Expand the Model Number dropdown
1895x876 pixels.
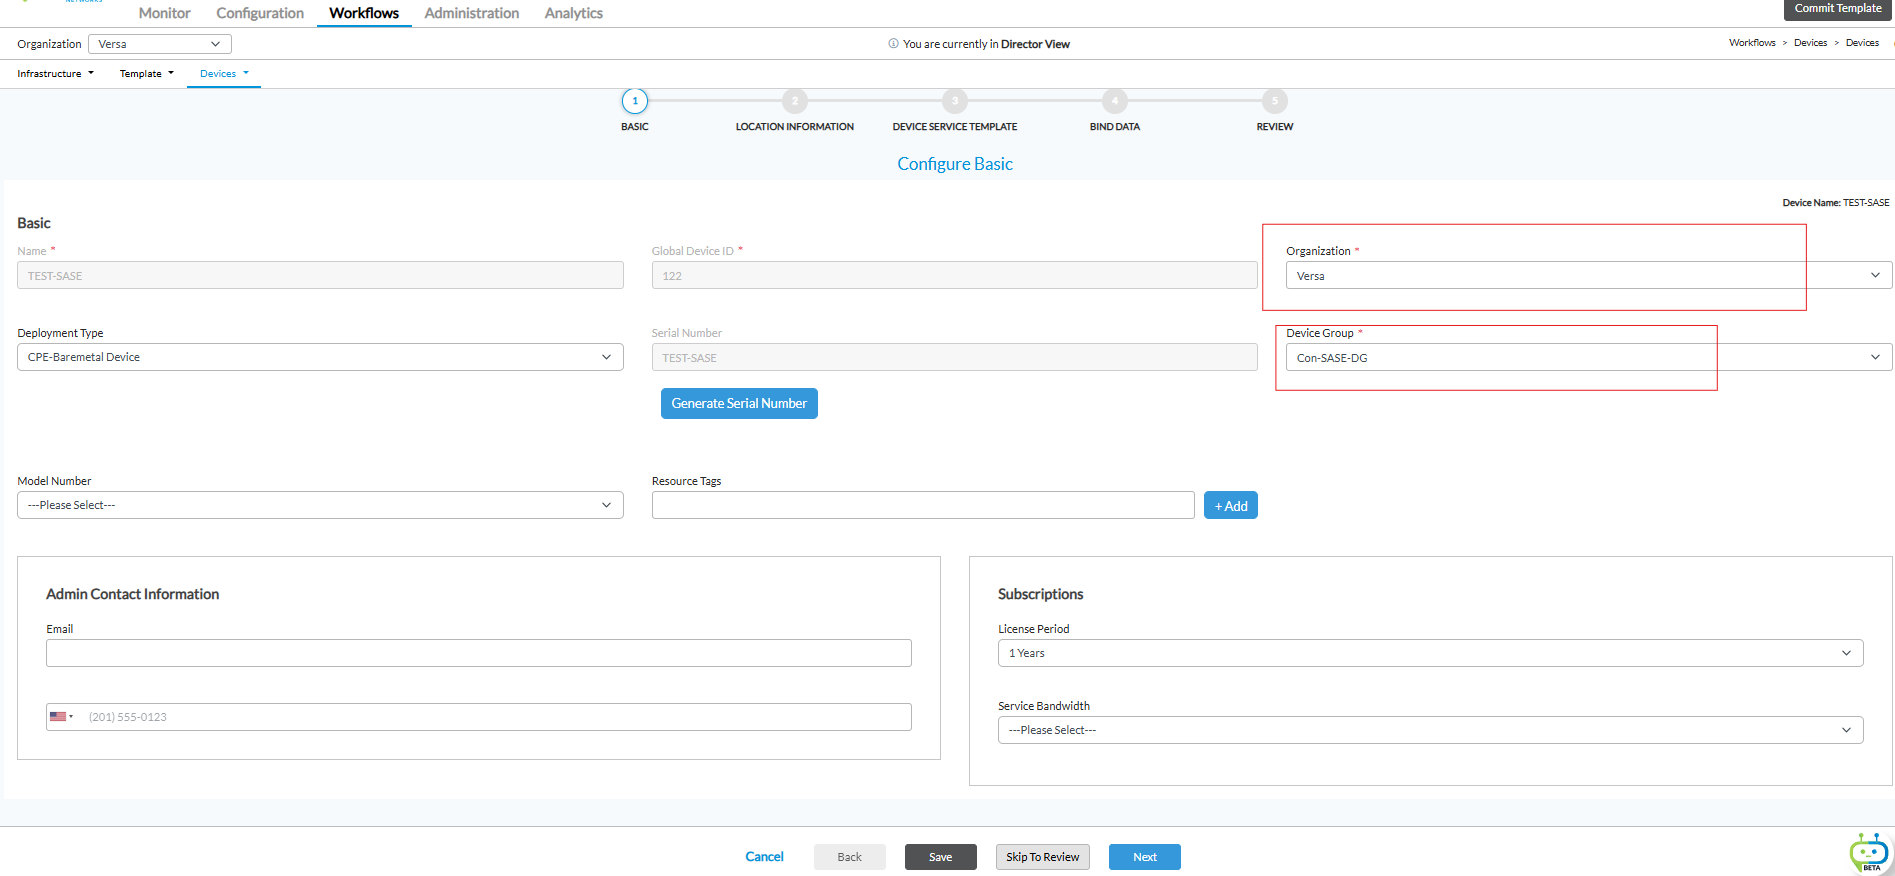320,505
